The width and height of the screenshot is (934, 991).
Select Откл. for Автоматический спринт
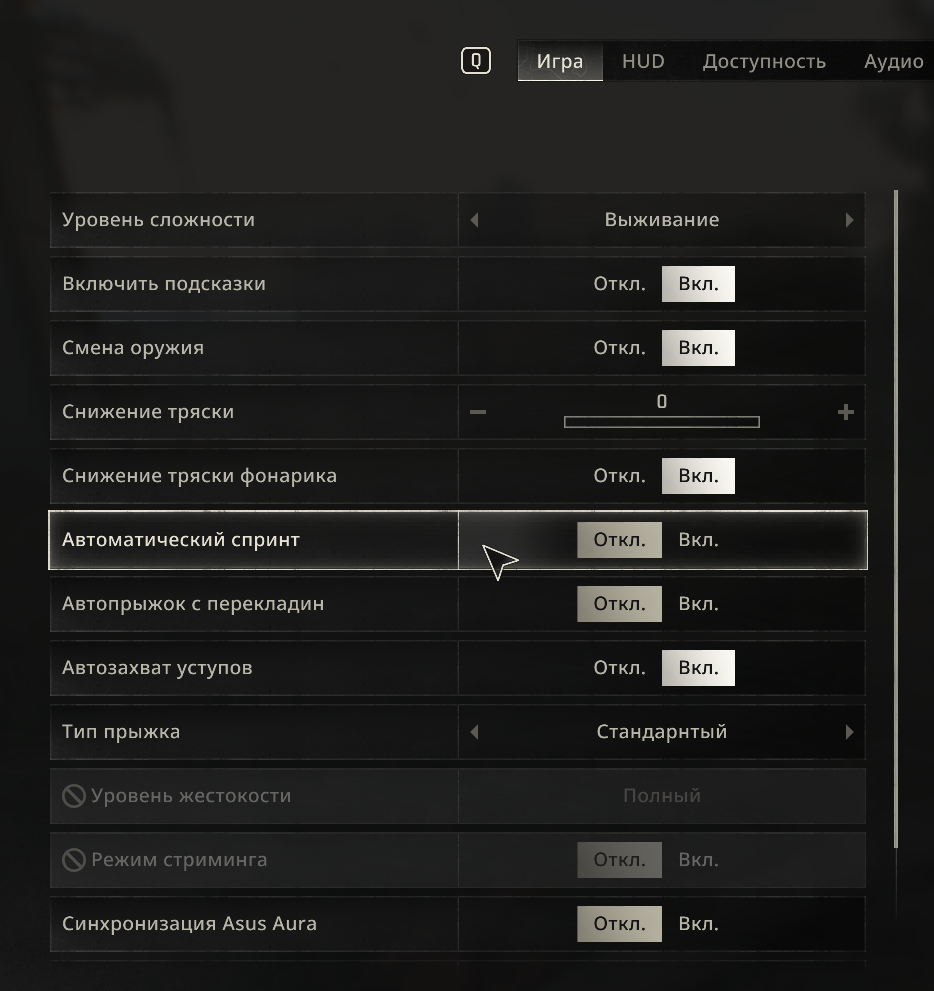(619, 540)
